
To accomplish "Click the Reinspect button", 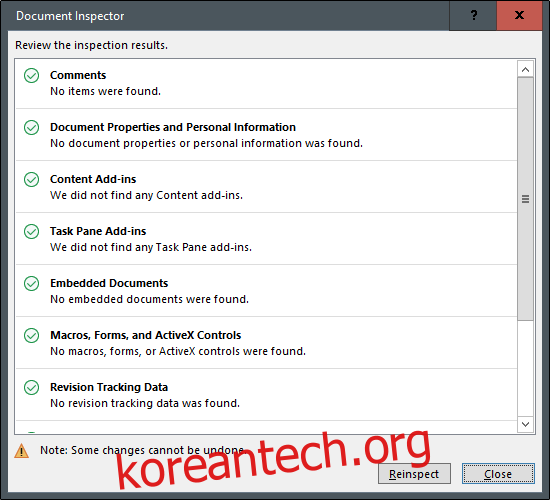I will [x=414, y=474].
